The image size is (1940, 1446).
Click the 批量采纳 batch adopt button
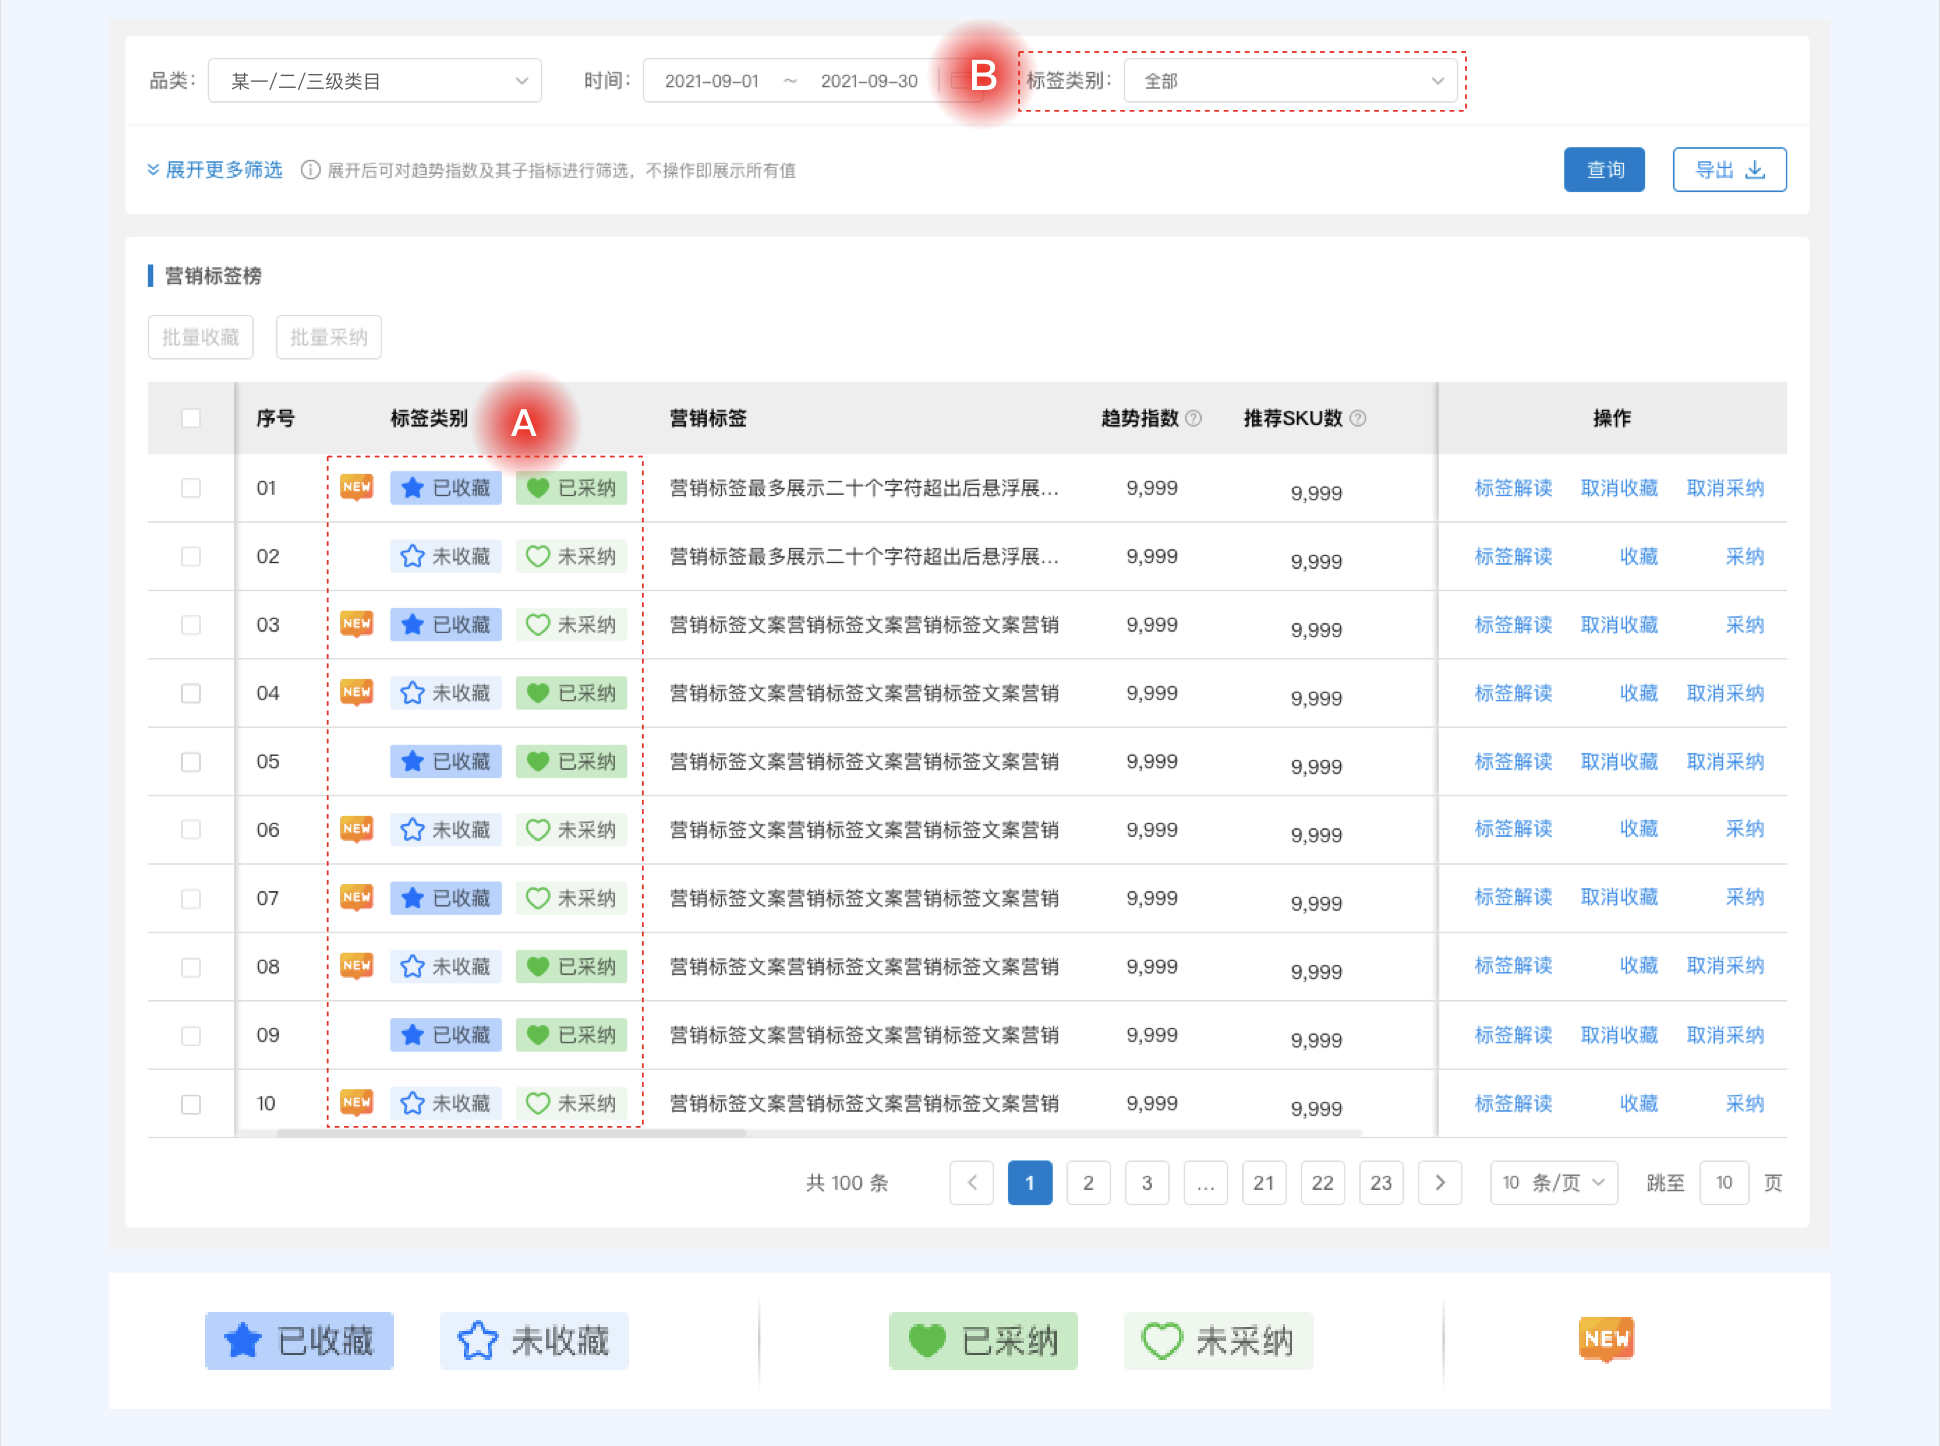coord(329,337)
